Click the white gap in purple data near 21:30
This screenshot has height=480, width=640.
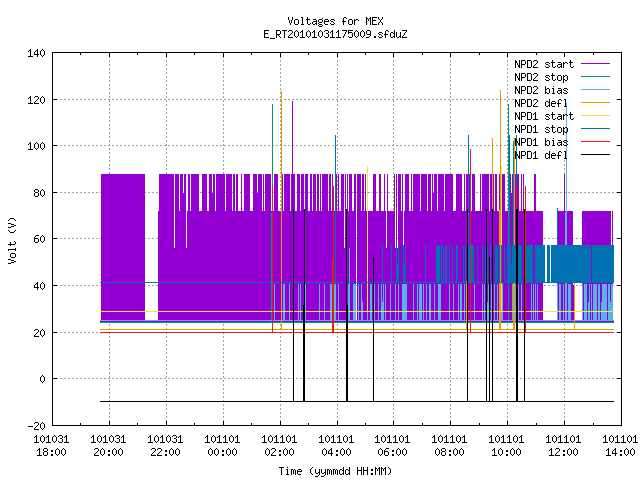(x=151, y=247)
